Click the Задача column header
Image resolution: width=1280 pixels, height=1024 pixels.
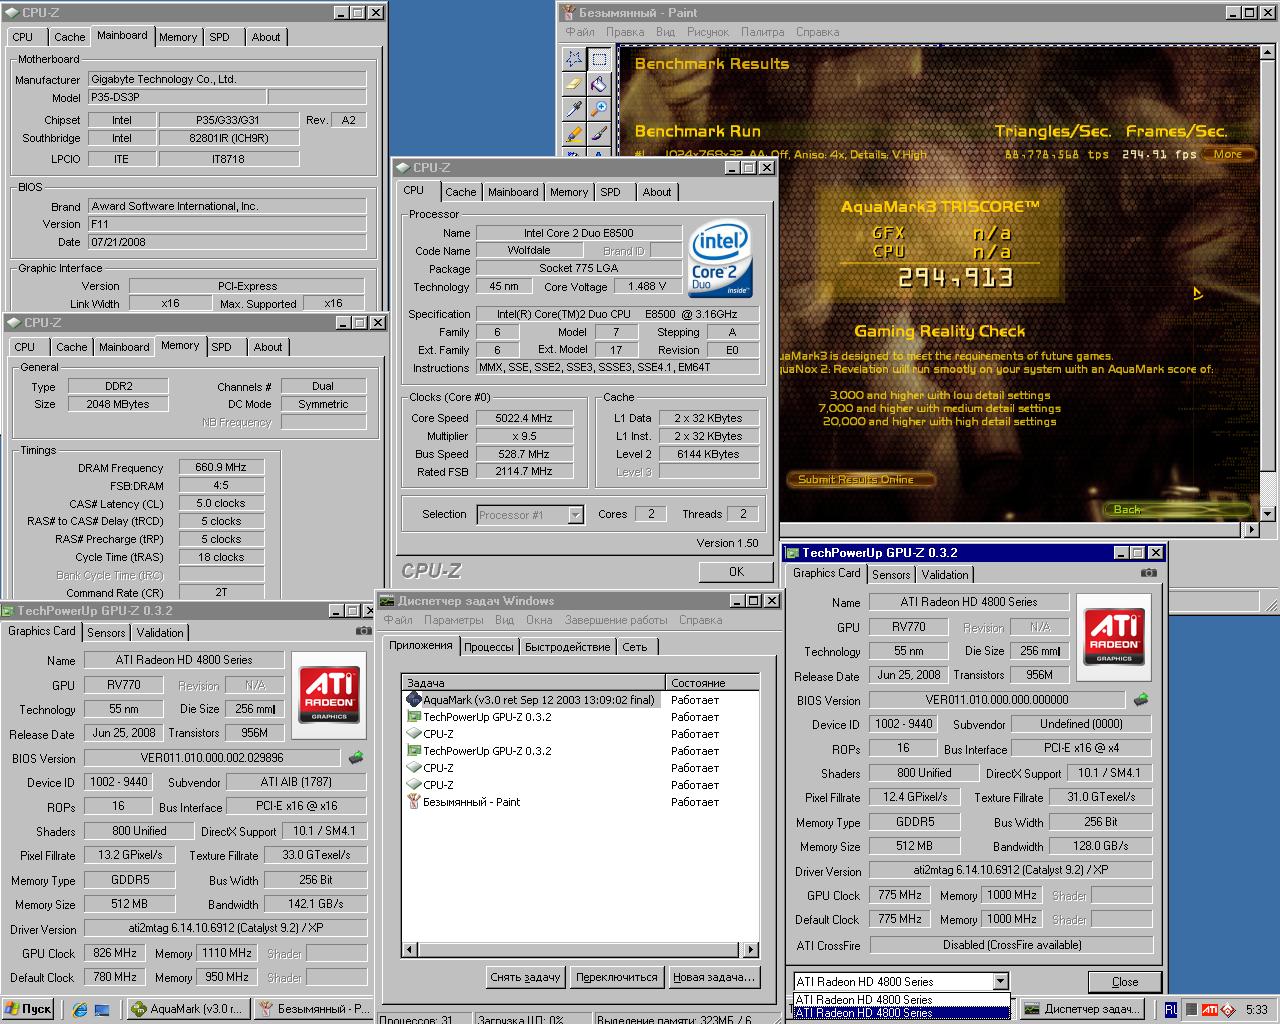point(533,683)
